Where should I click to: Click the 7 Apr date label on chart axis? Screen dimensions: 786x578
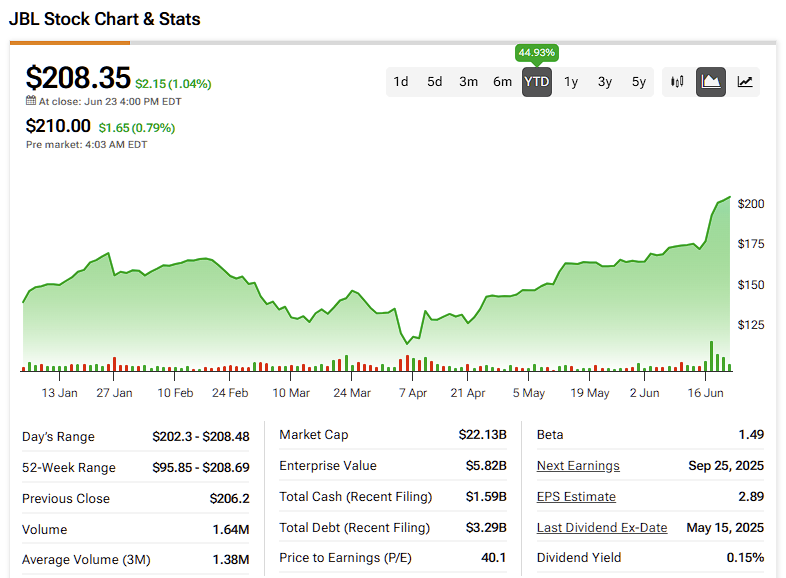click(x=413, y=393)
